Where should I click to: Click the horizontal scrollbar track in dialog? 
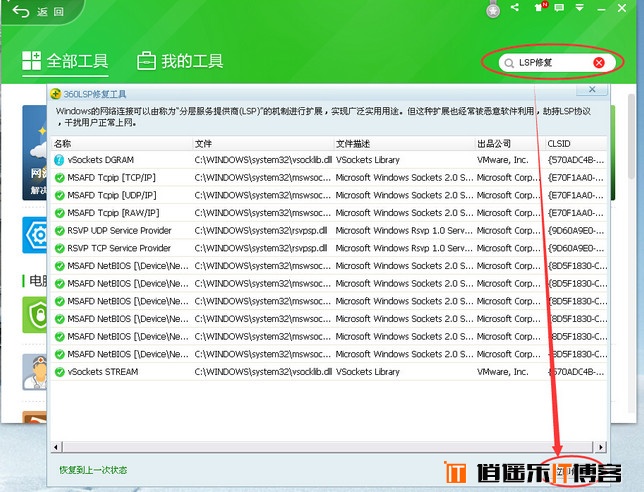click(328, 447)
